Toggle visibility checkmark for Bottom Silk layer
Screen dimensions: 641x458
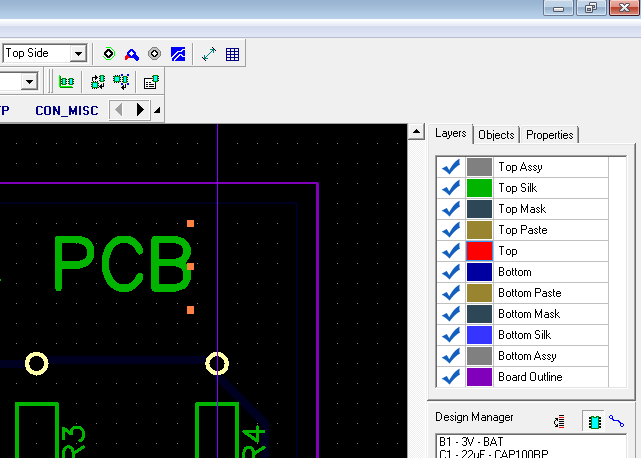(451, 335)
